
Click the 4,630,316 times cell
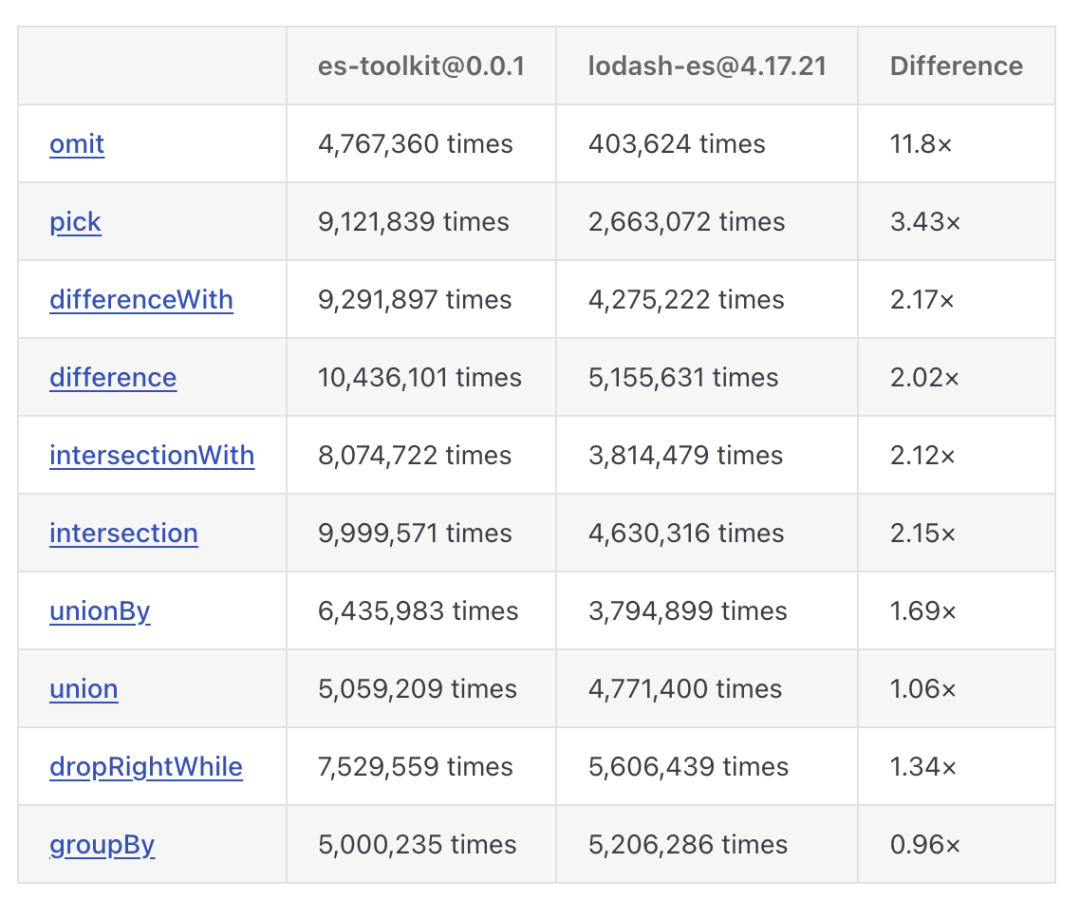point(707,533)
